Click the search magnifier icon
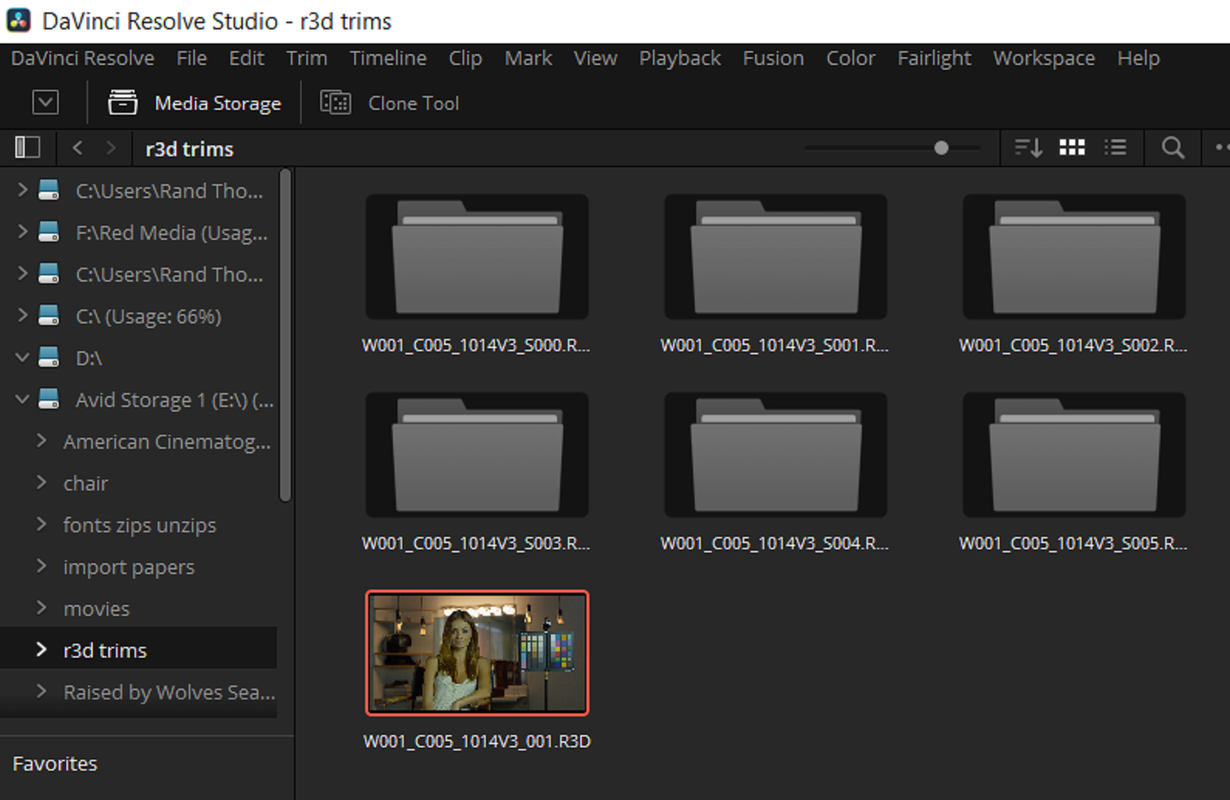This screenshot has height=800, width=1230. pyautogui.click(x=1172, y=148)
